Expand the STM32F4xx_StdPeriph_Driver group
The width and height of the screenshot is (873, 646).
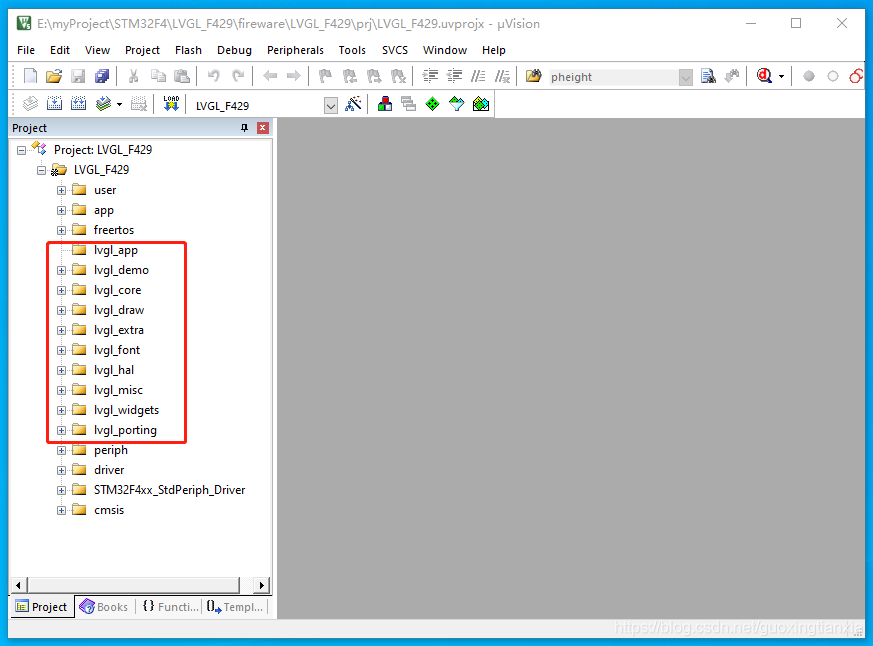click(61, 491)
